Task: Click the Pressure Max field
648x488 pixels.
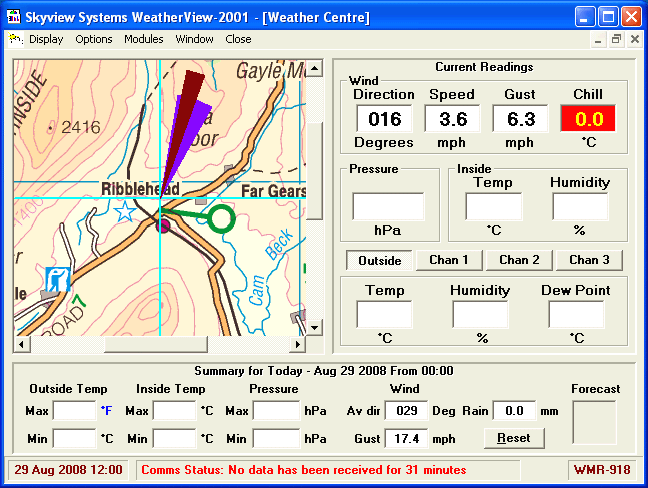Action: [x=277, y=411]
